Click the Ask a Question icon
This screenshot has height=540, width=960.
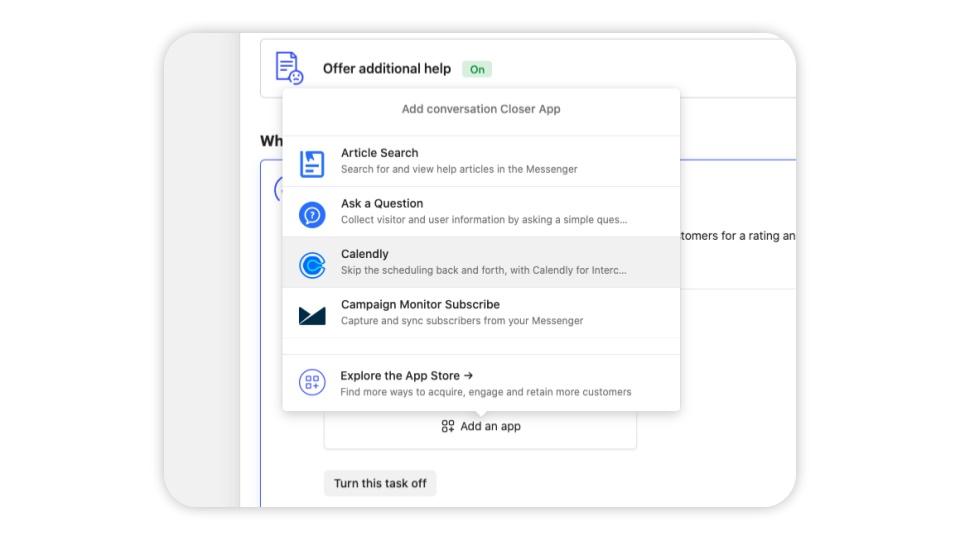(312, 215)
